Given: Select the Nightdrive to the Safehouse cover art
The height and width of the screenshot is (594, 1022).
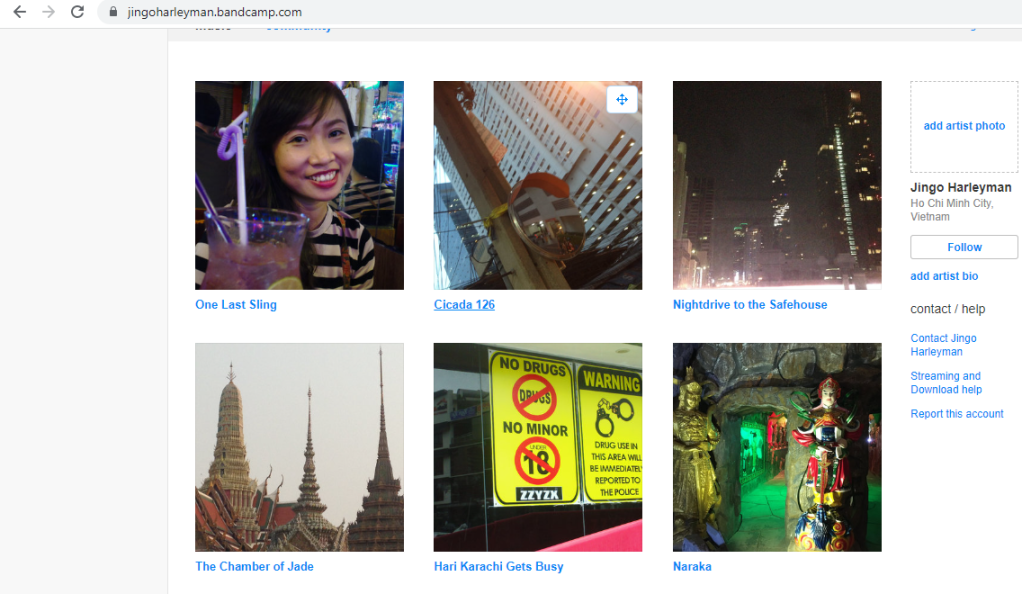Looking at the screenshot, I should 777,185.
